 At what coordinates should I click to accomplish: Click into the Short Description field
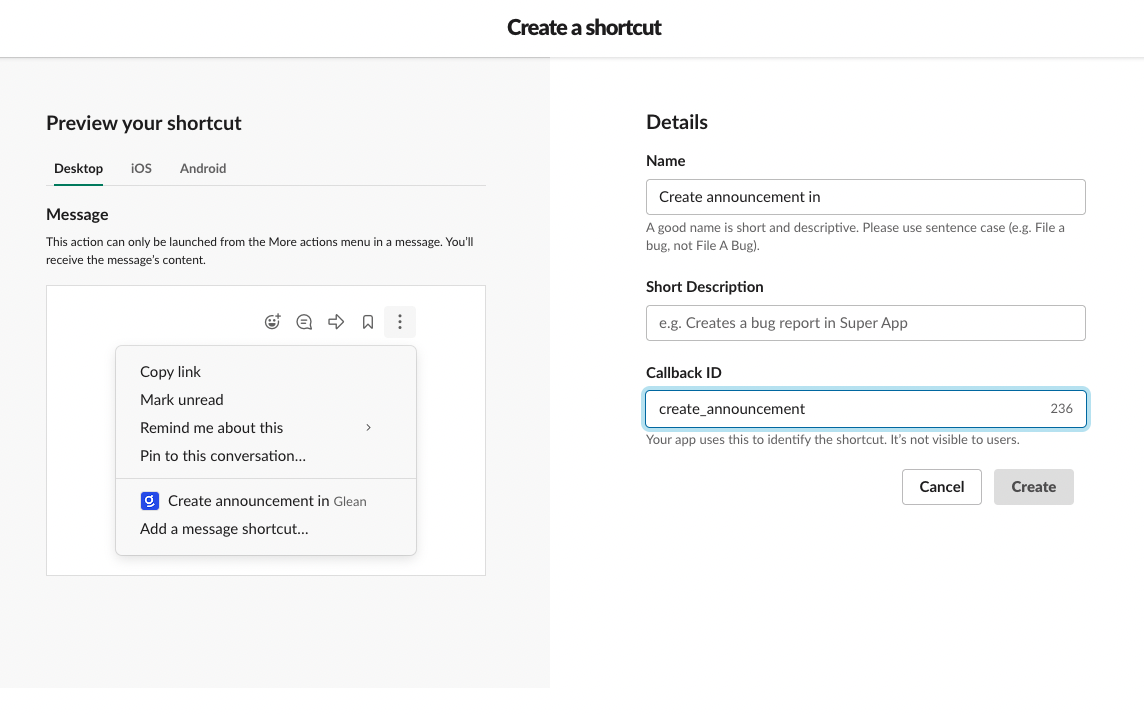click(x=865, y=323)
